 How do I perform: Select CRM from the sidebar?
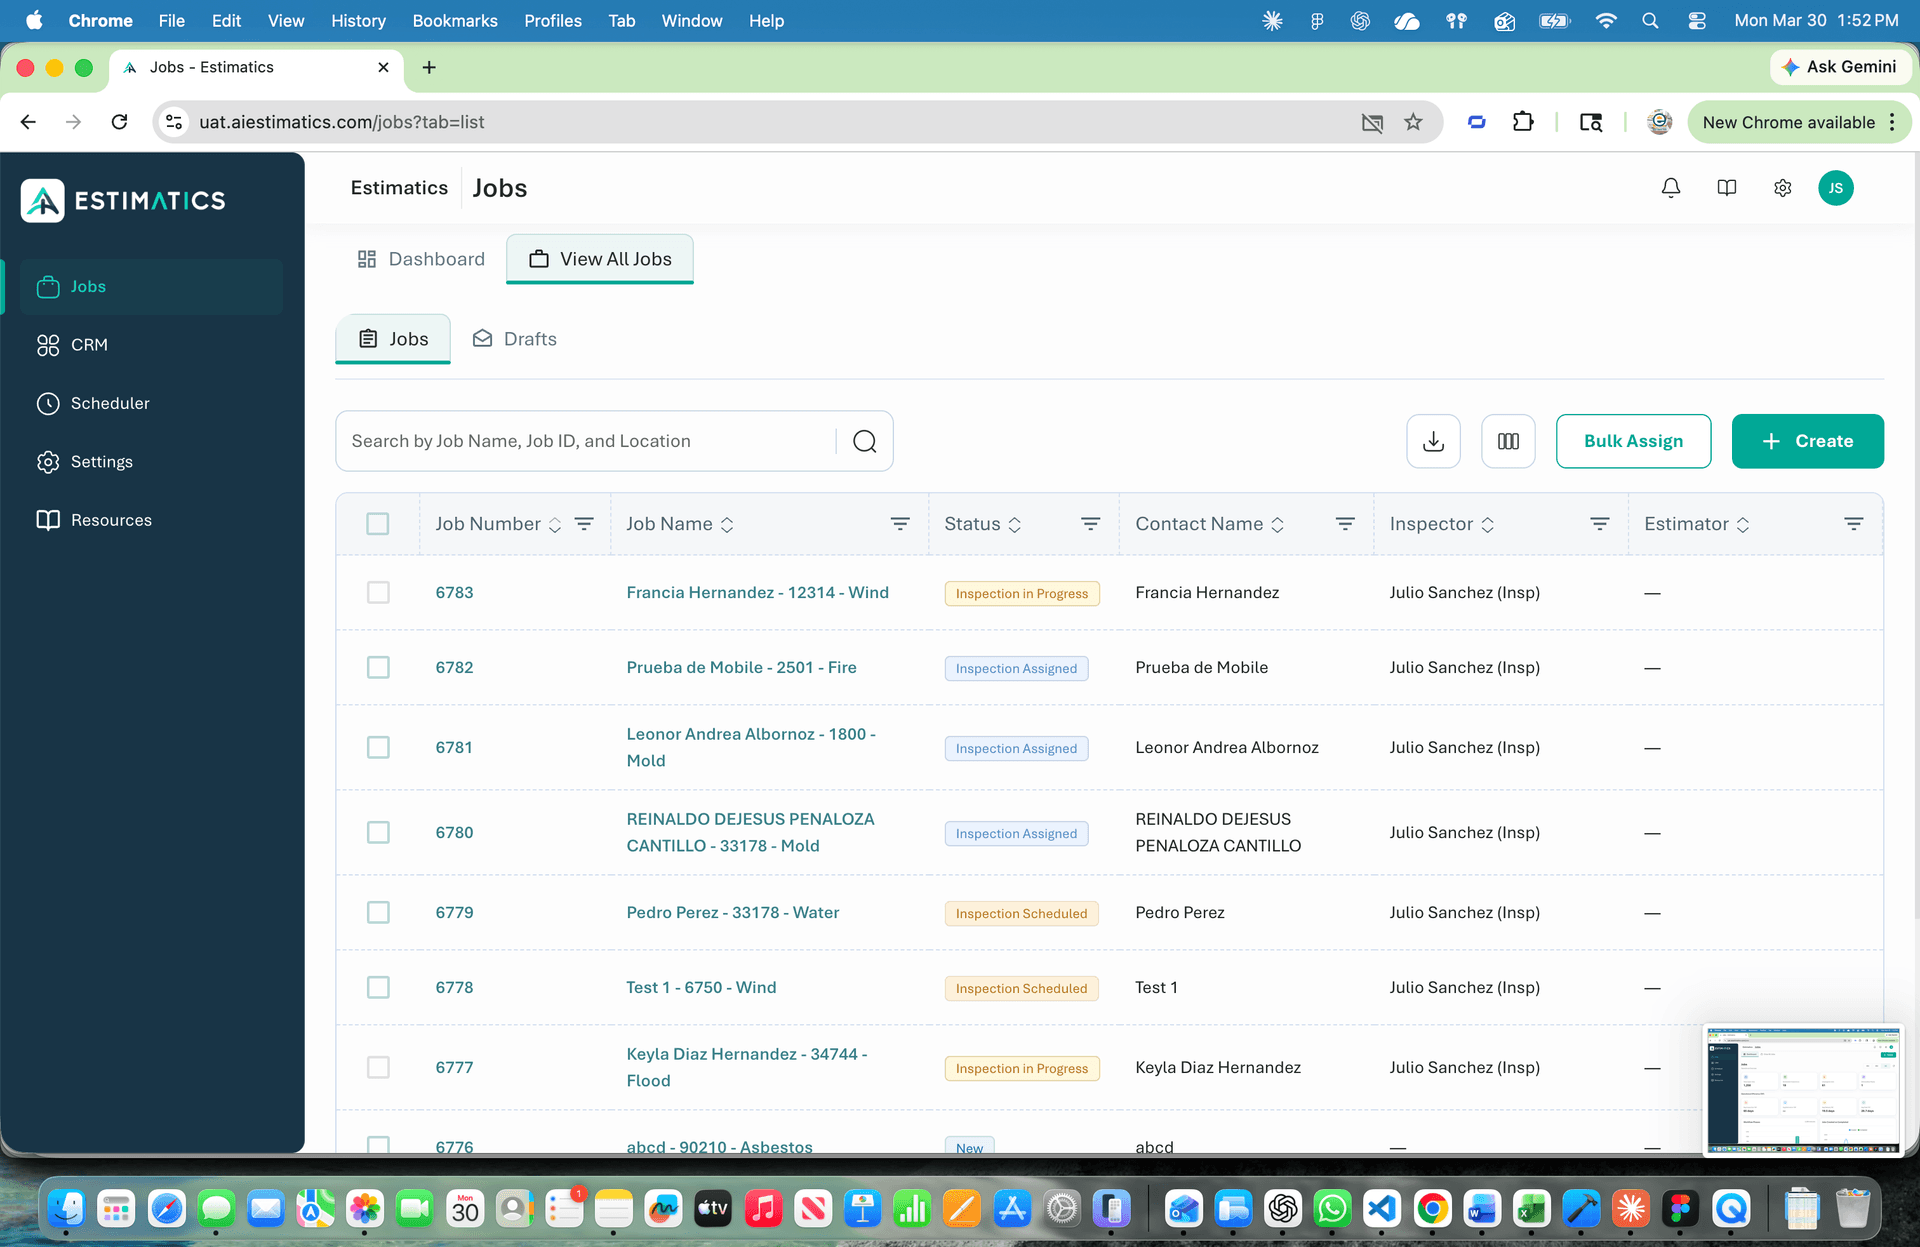[89, 345]
